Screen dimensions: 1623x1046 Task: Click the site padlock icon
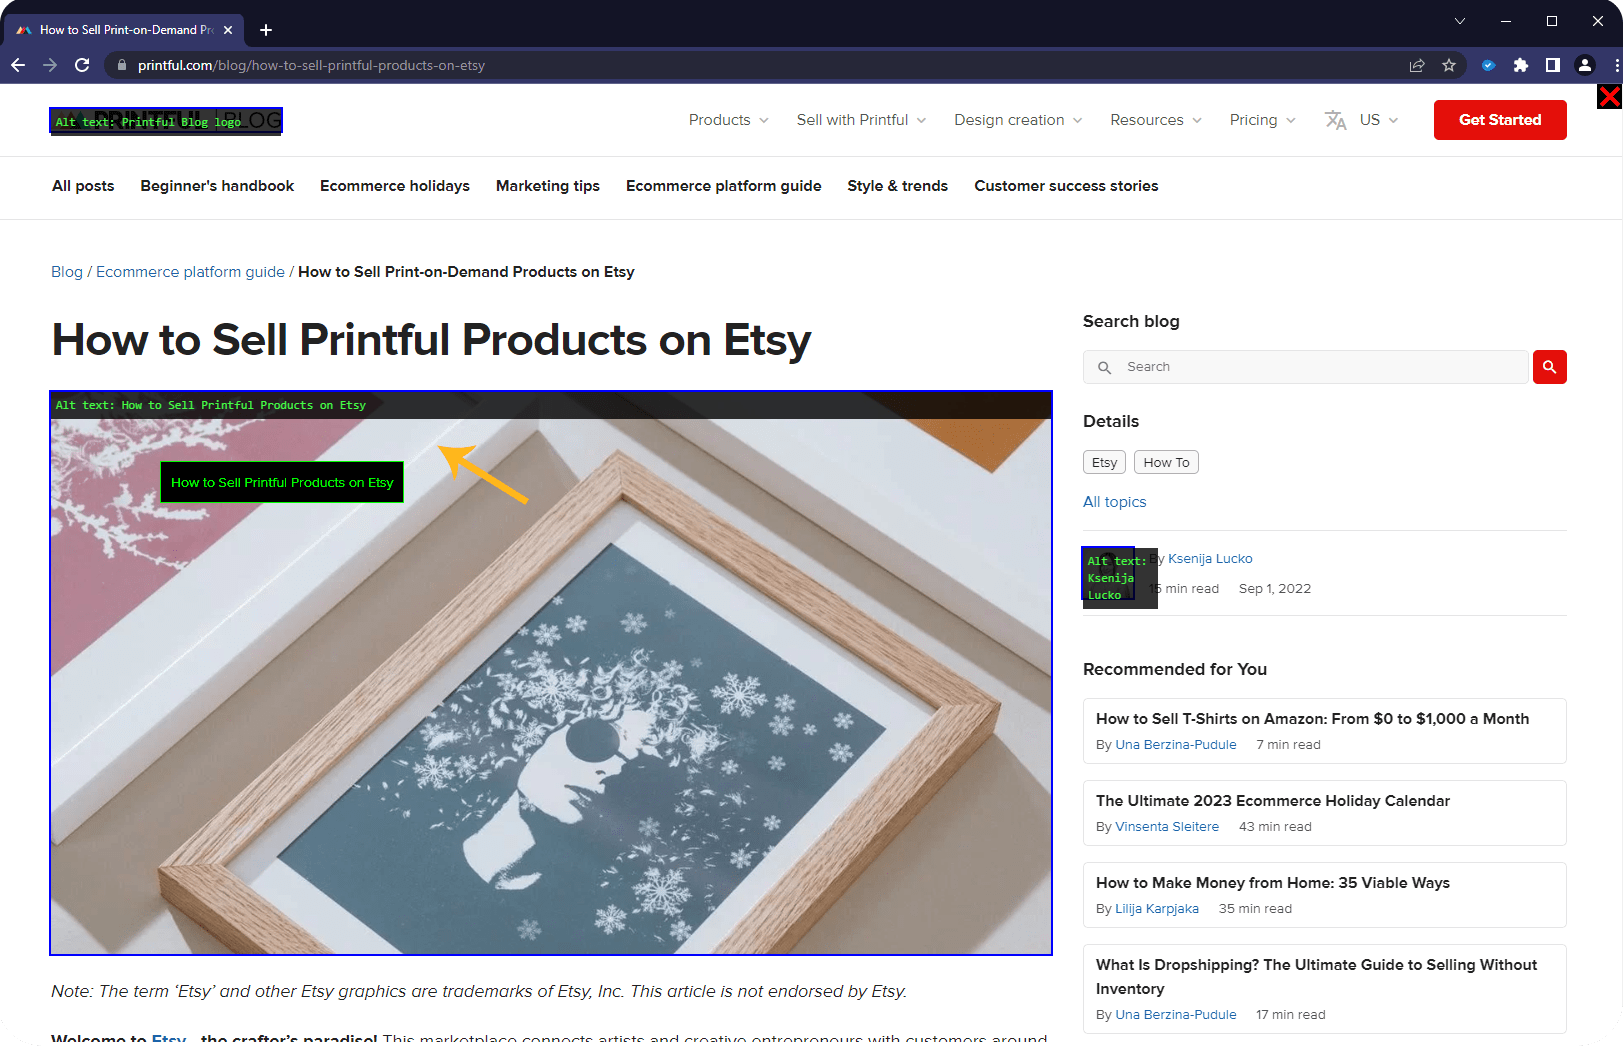(x=122, y=65)
